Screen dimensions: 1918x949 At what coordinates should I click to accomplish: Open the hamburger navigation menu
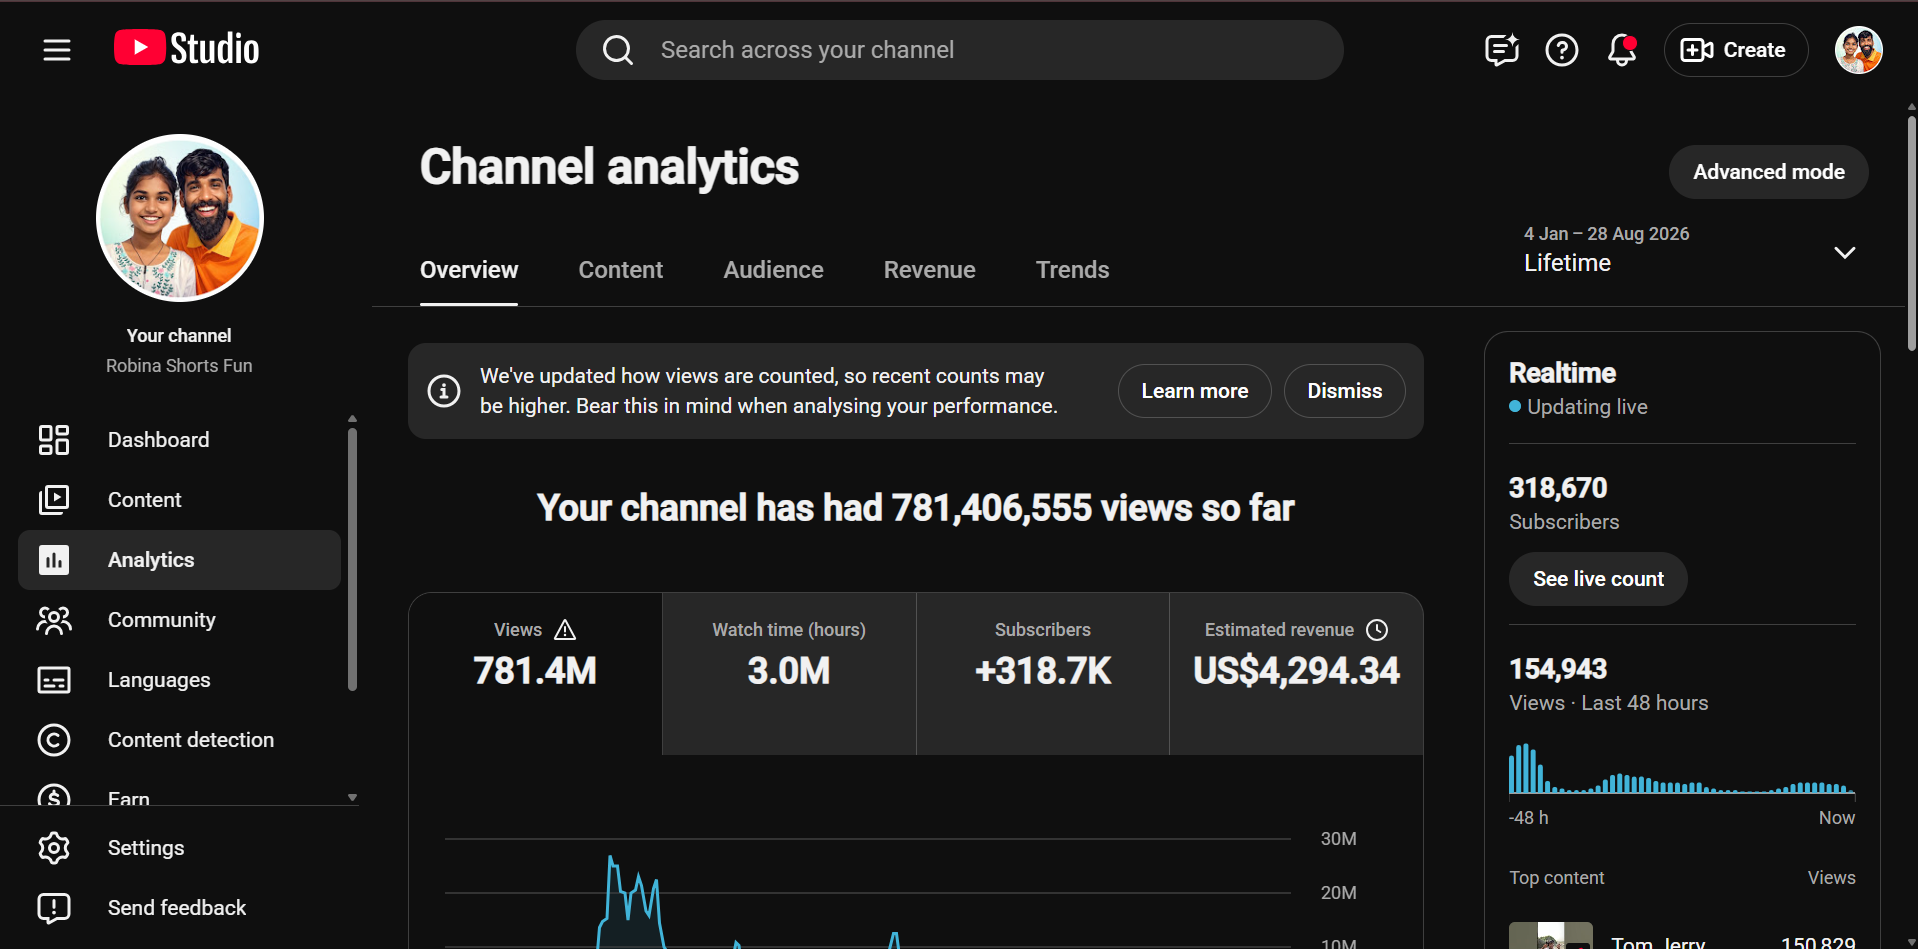coord(57,50)
